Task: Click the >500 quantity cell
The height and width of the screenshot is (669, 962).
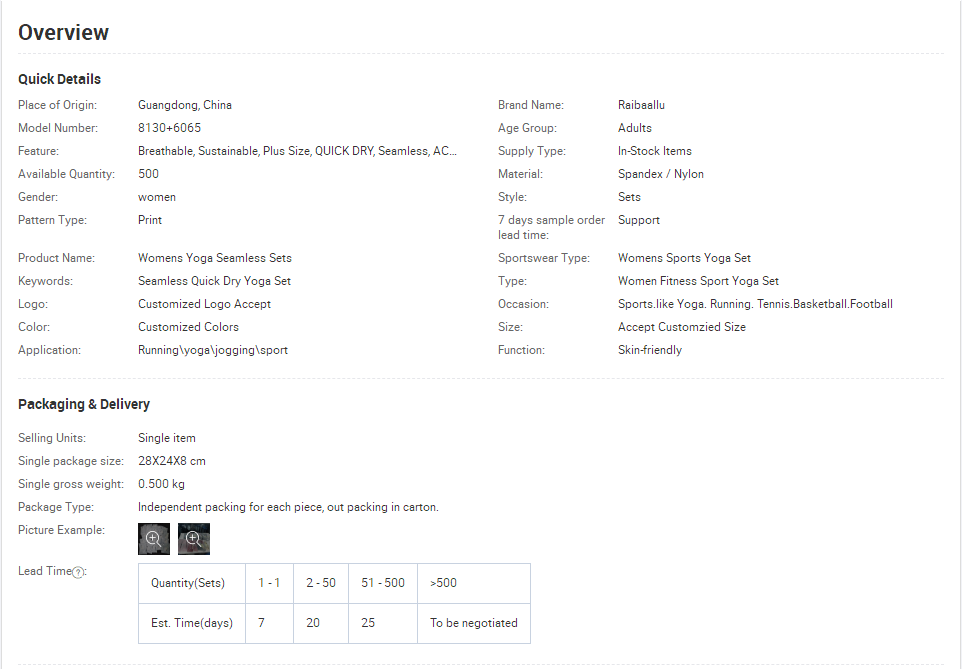Action: point(474,584)
